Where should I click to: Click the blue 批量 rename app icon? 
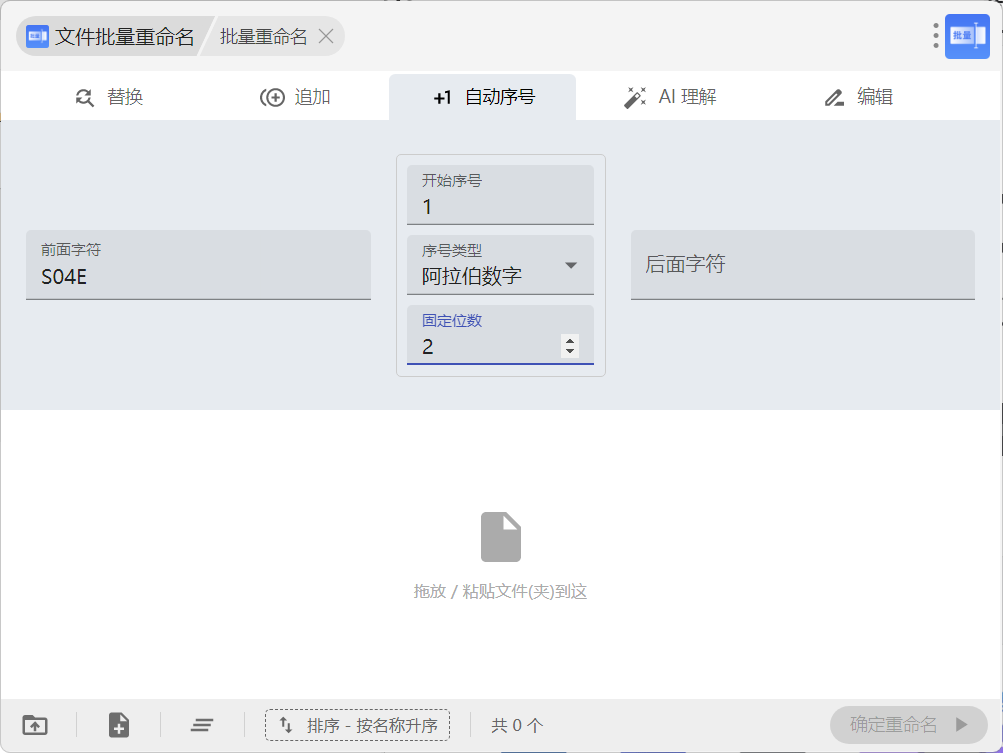[966, 36]
